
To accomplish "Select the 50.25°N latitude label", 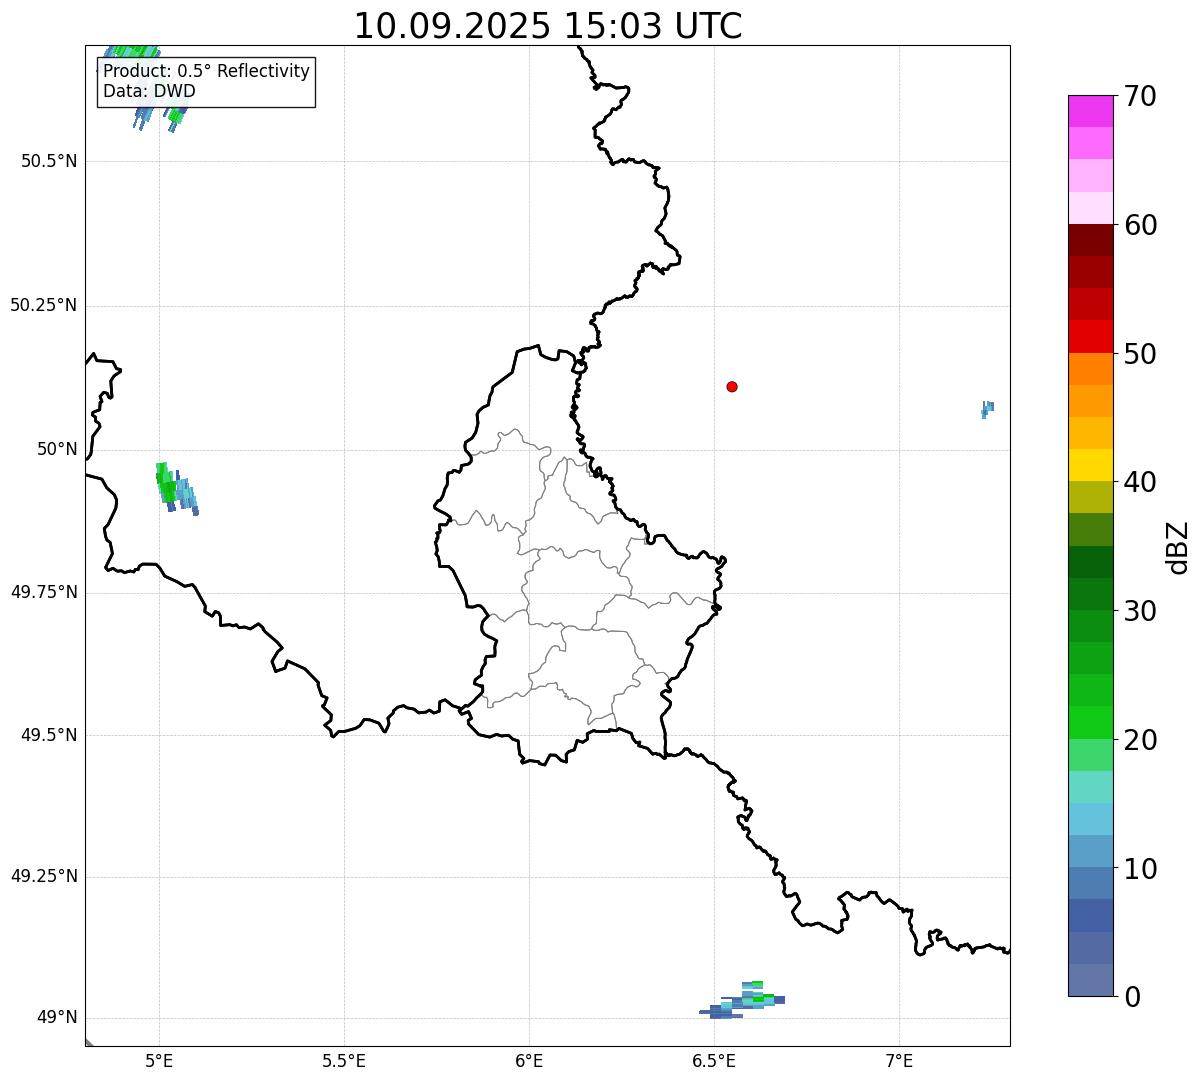I will point(44,305).
